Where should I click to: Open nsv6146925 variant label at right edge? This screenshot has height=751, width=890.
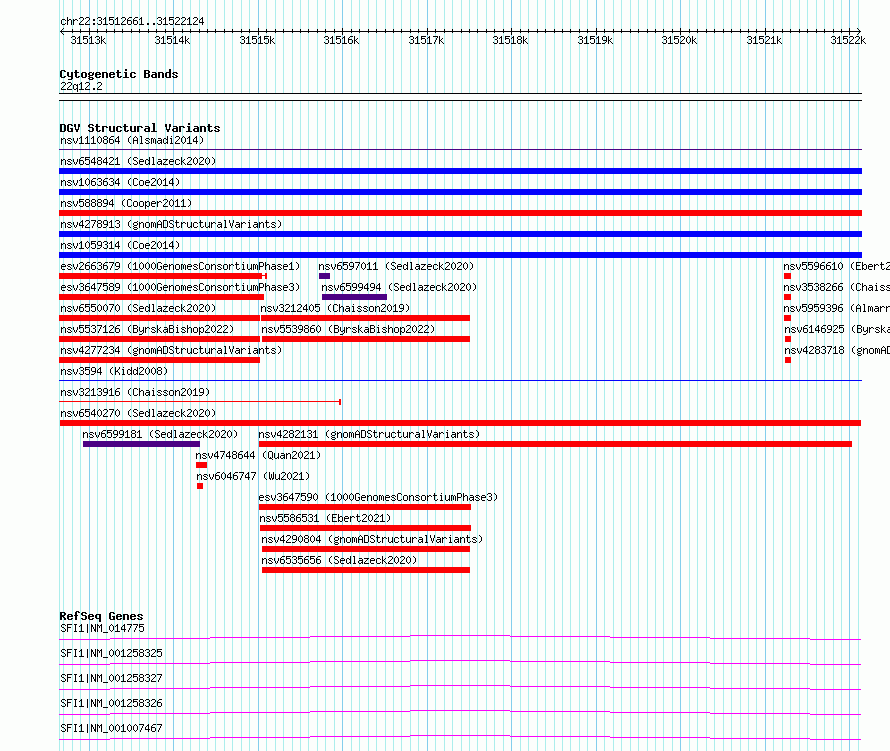click(x=837, y=329)
